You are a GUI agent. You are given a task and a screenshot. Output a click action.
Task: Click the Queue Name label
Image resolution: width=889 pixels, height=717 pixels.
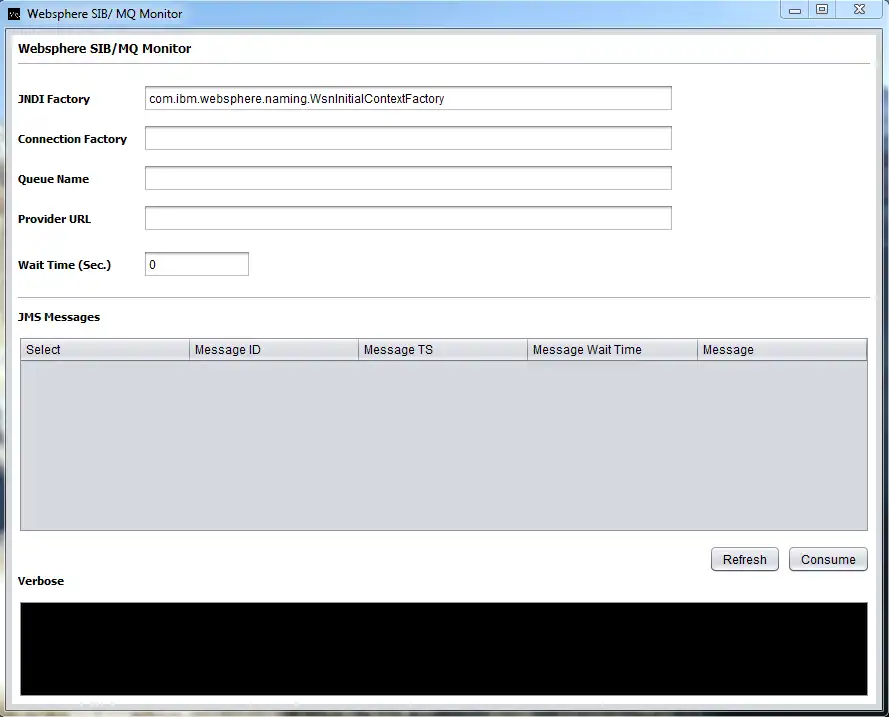pyautogui.click(x=53, y=179)
